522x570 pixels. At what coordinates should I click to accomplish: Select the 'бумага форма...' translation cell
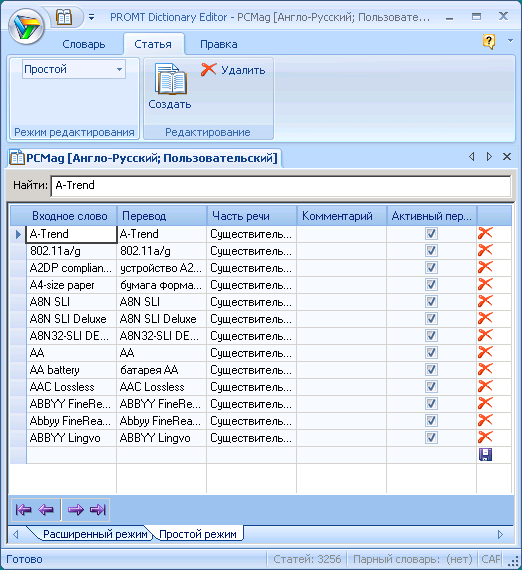(162, 285)
